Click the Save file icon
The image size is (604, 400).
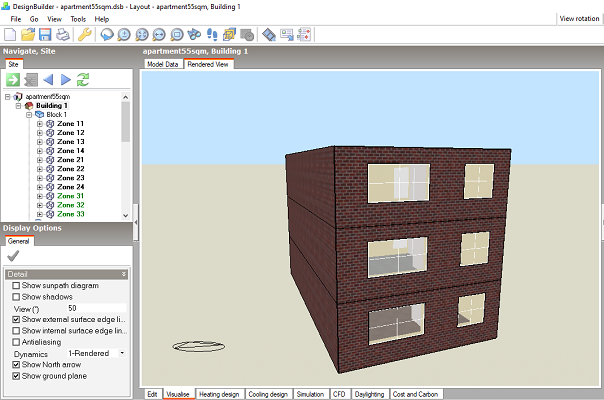pyautogui.click(x=45, y=35)
